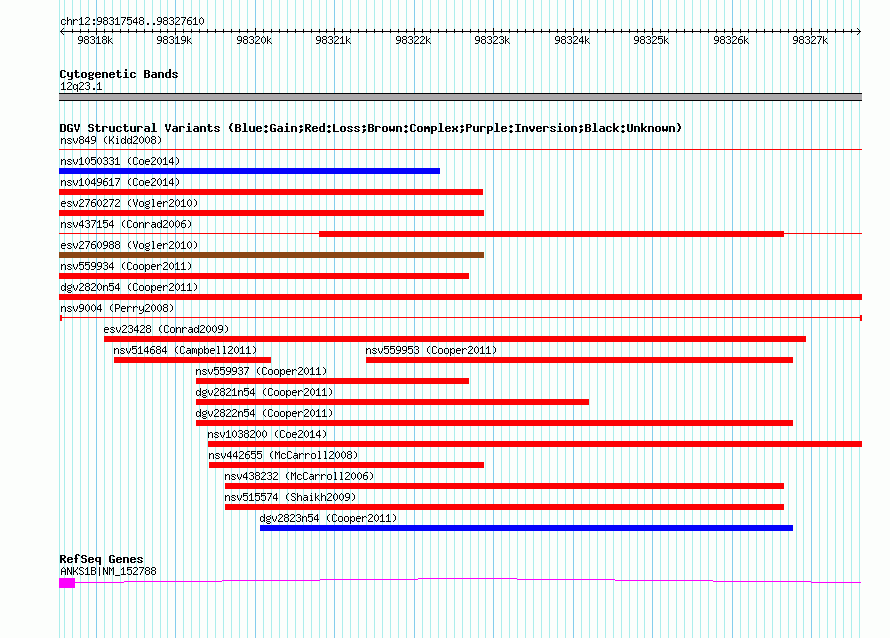Click the chr12:98317548..98327610 coordinate label
Image resolution: width=890 pixels, height=638 pixels.
132,21
